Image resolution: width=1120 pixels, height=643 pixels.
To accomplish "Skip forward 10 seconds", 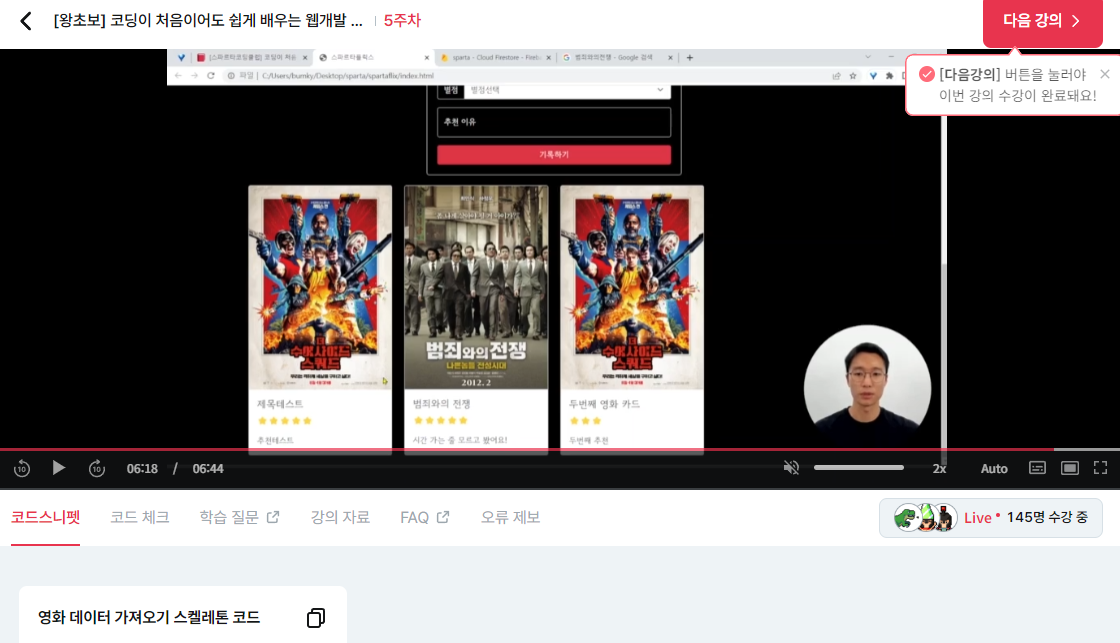I will tap(96, 469).
